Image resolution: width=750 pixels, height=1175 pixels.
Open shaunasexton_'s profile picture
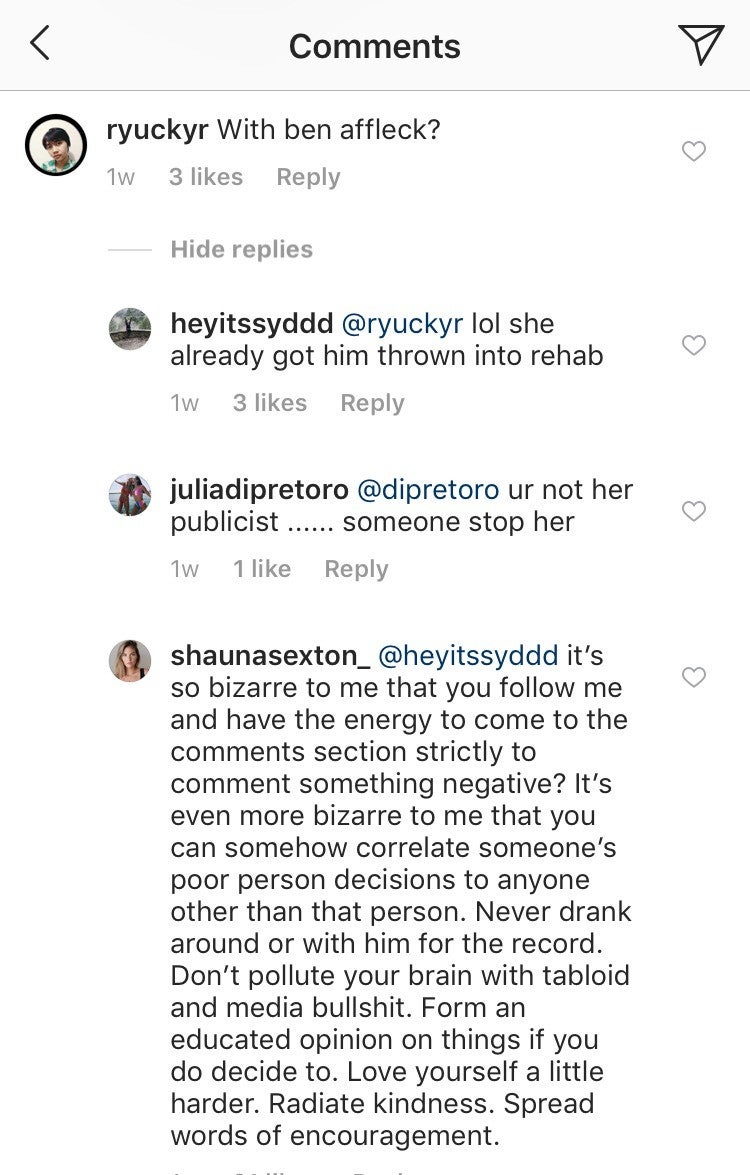coord(130,661)
